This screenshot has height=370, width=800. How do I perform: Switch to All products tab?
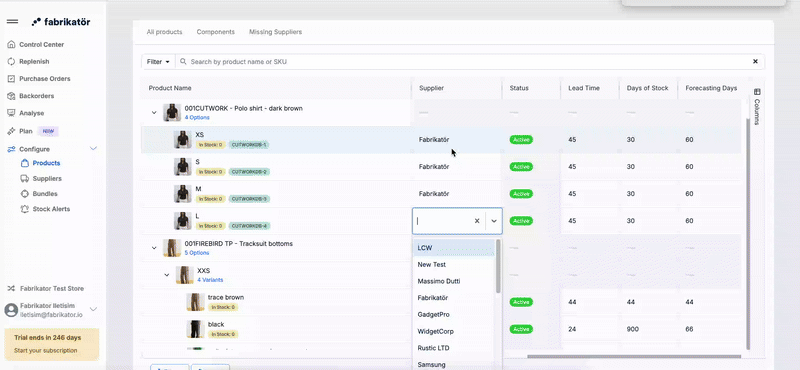pyautogui.click(x=164, y=32)
